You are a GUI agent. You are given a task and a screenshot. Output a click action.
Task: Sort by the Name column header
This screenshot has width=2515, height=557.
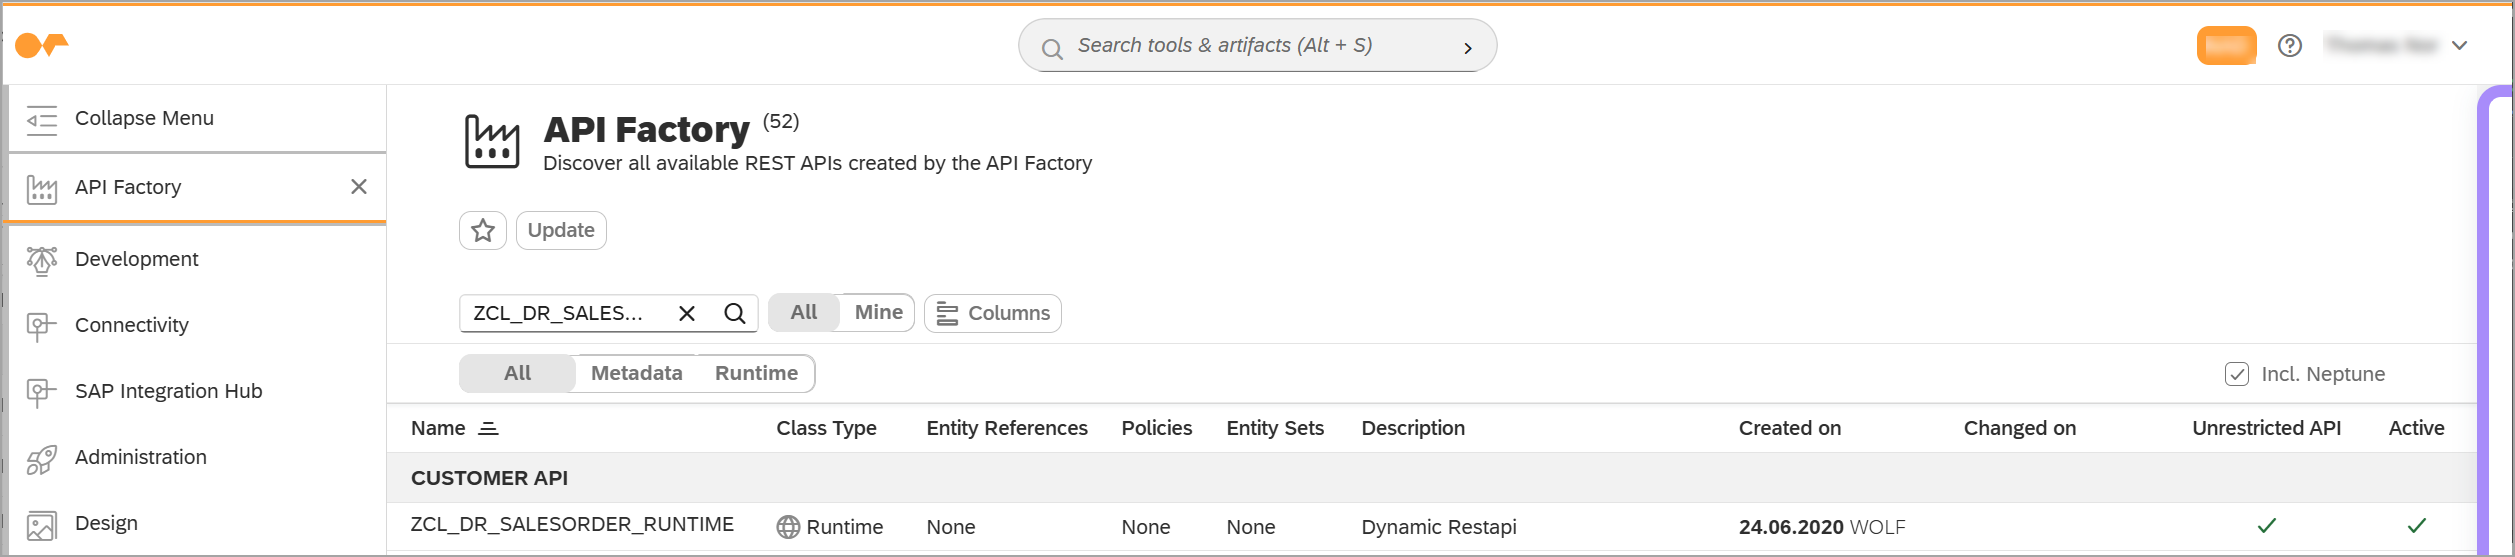tap(438, 428)
